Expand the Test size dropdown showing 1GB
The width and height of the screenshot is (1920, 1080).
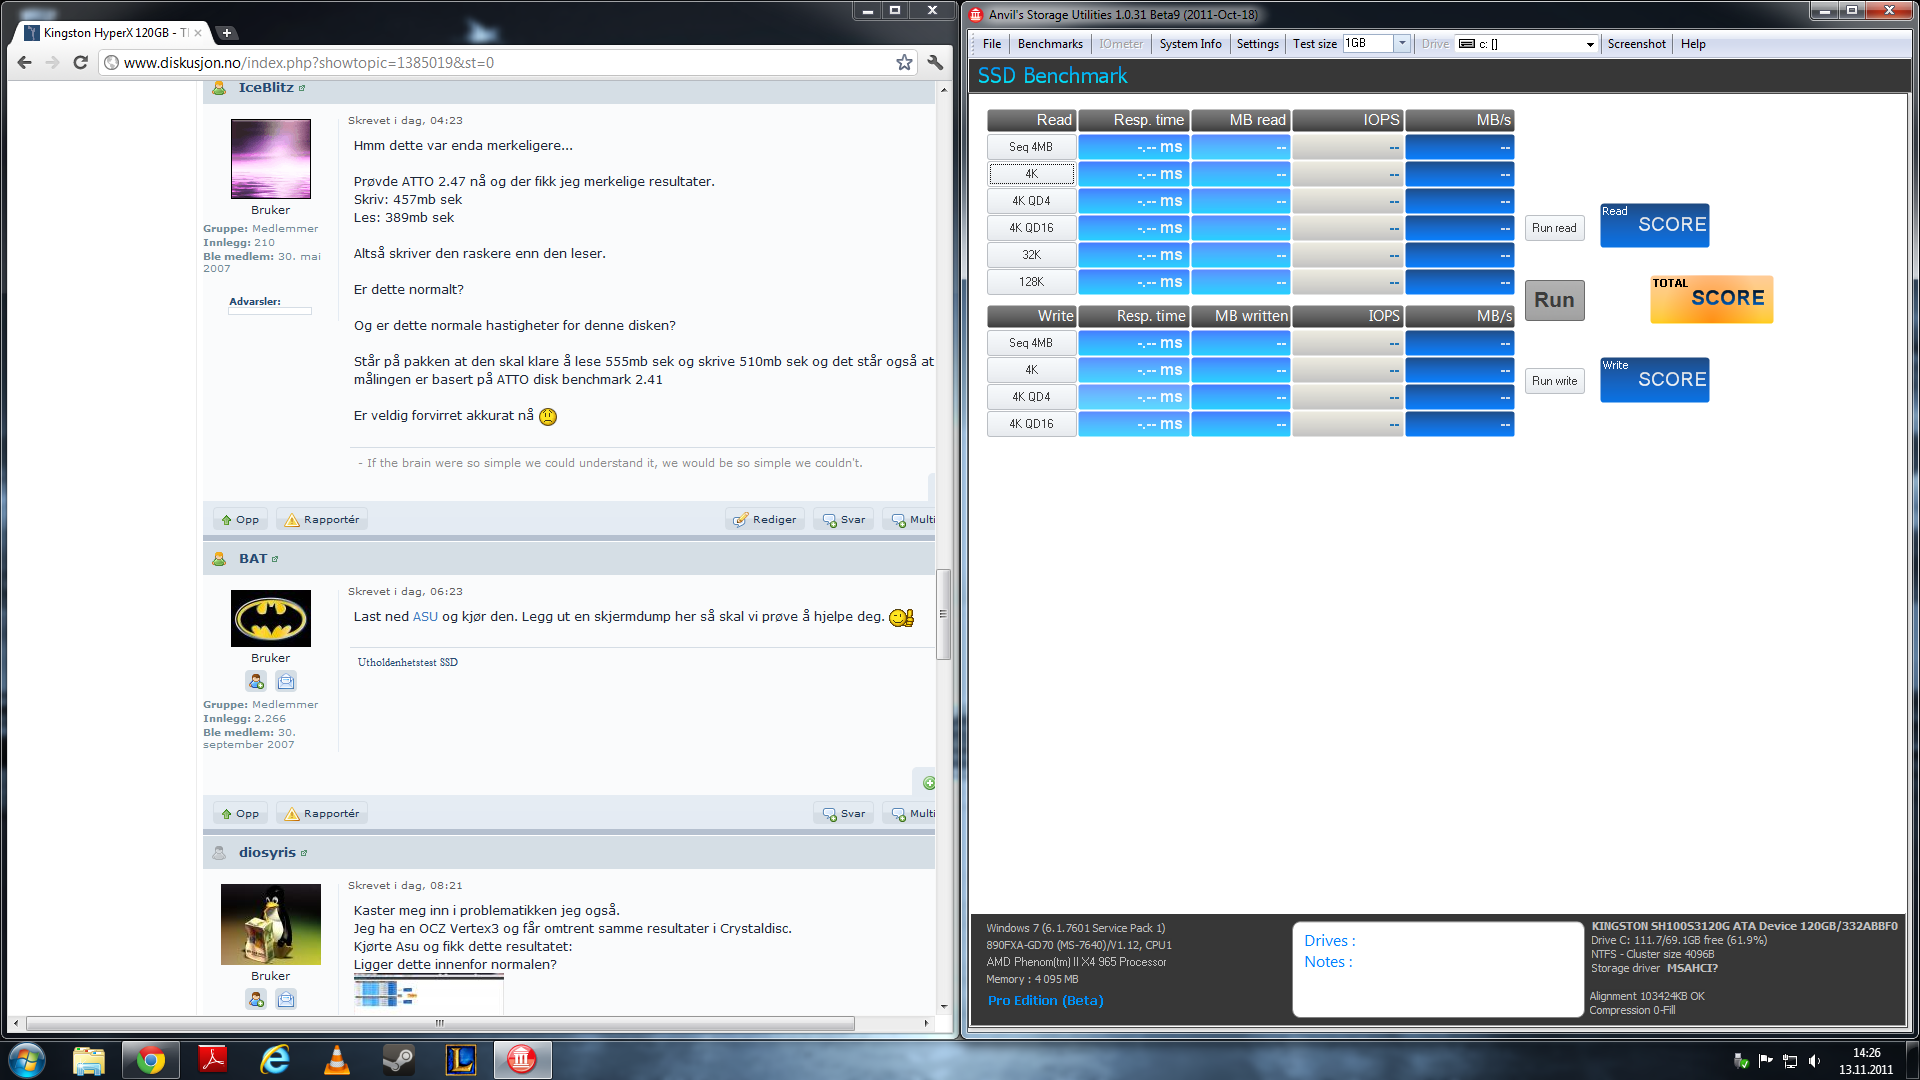click(1402, 43)
